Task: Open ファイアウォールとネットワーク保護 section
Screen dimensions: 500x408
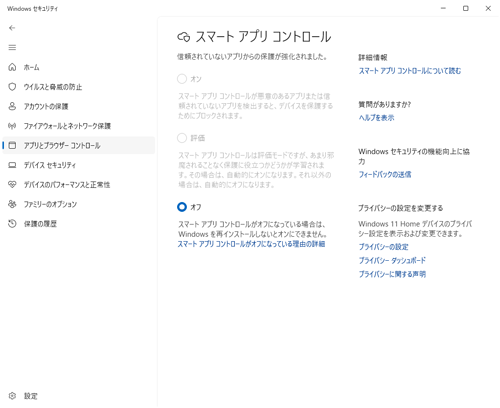Action: tap(78, 126)
